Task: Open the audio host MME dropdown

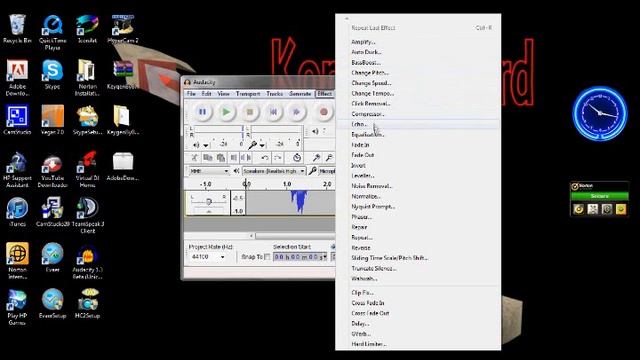Action: pyautogui.click(x=209, y=171)
